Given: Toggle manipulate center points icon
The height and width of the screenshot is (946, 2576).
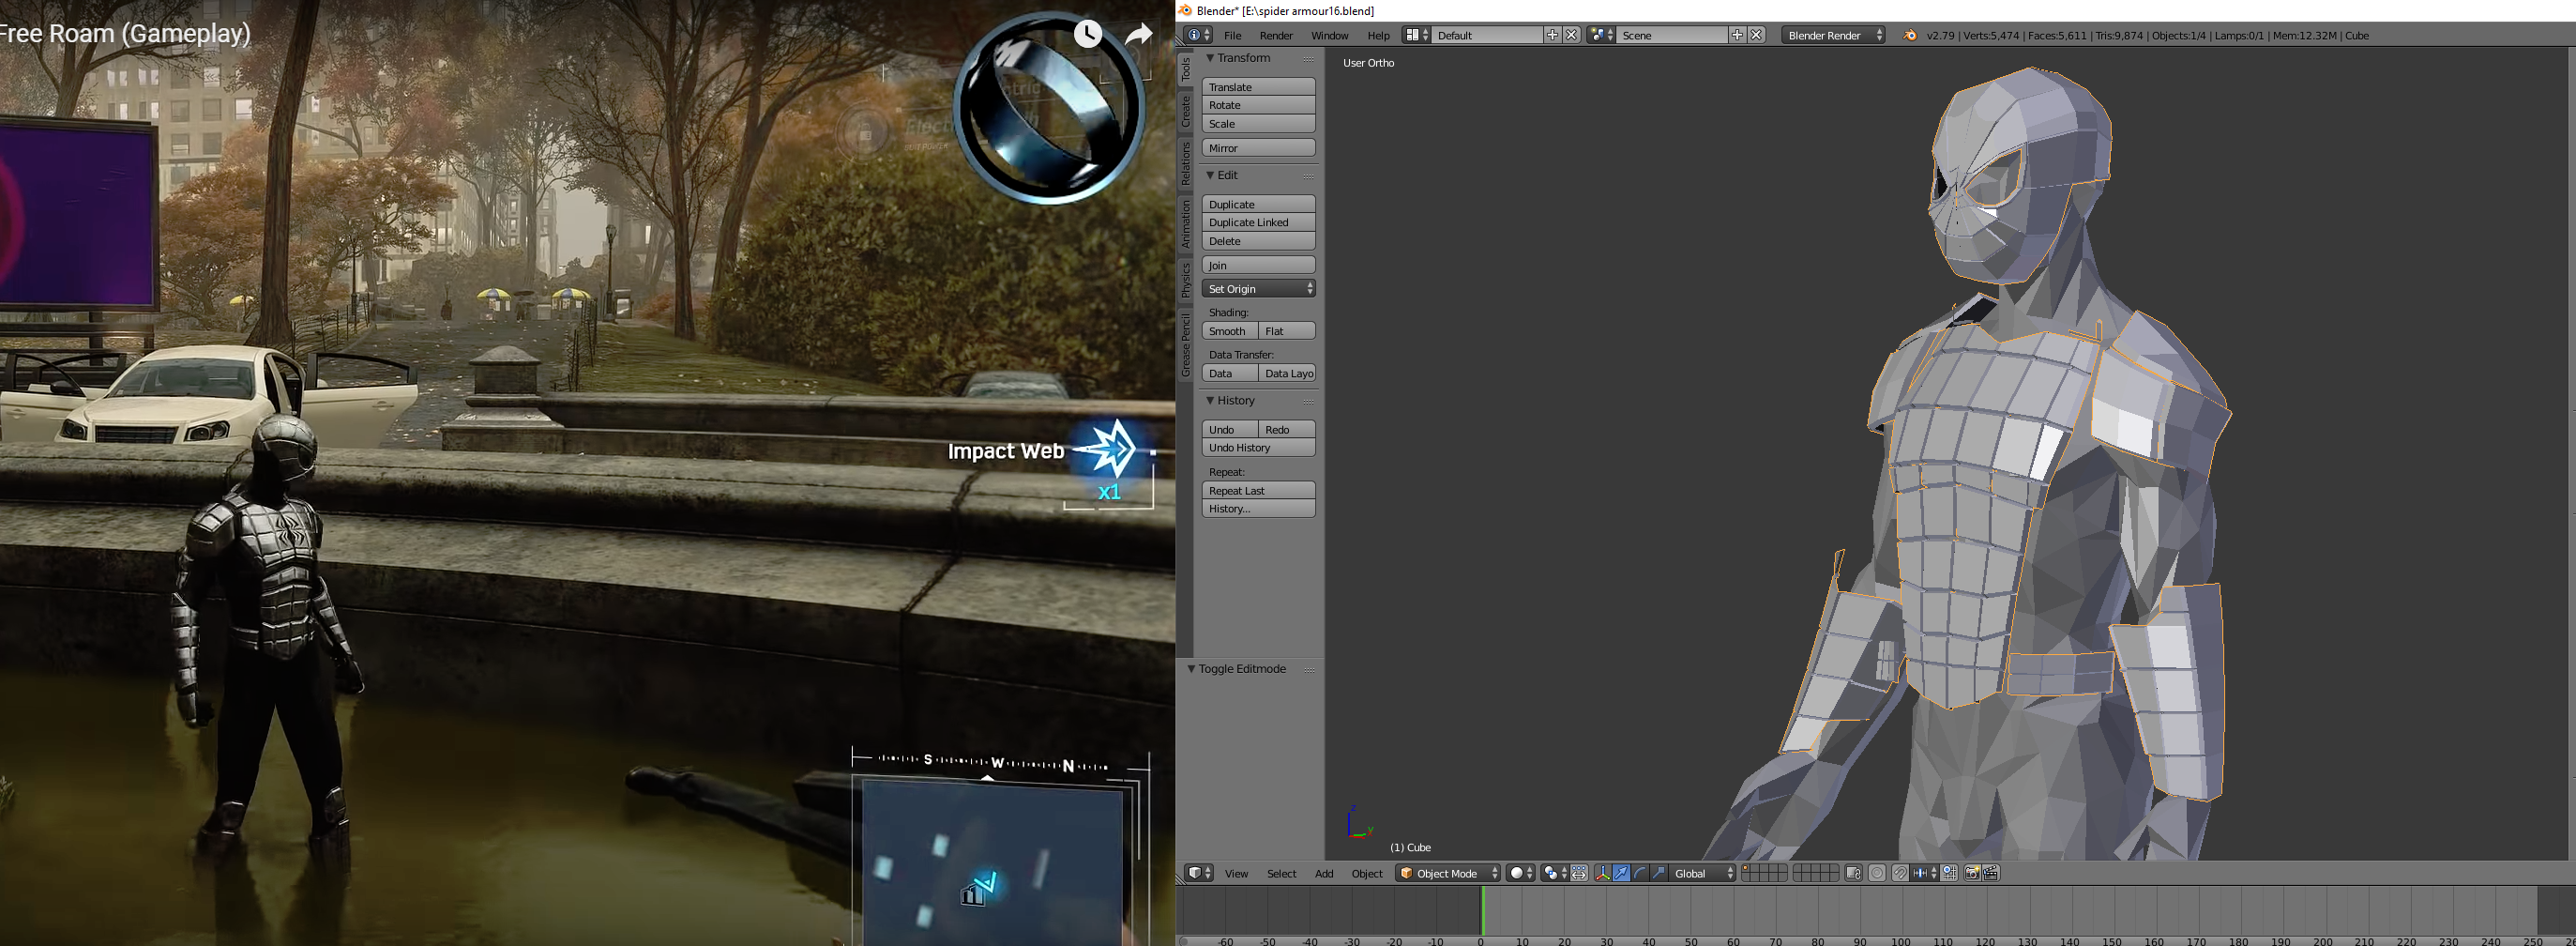Looking at the screenshot, I should point(1580,873).
